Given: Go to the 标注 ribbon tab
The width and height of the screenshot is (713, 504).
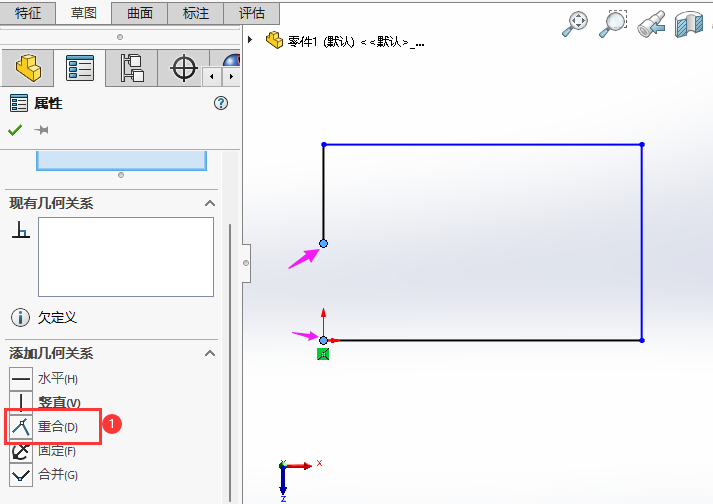Looking at the screenshot, I should [x=196, y=13].
